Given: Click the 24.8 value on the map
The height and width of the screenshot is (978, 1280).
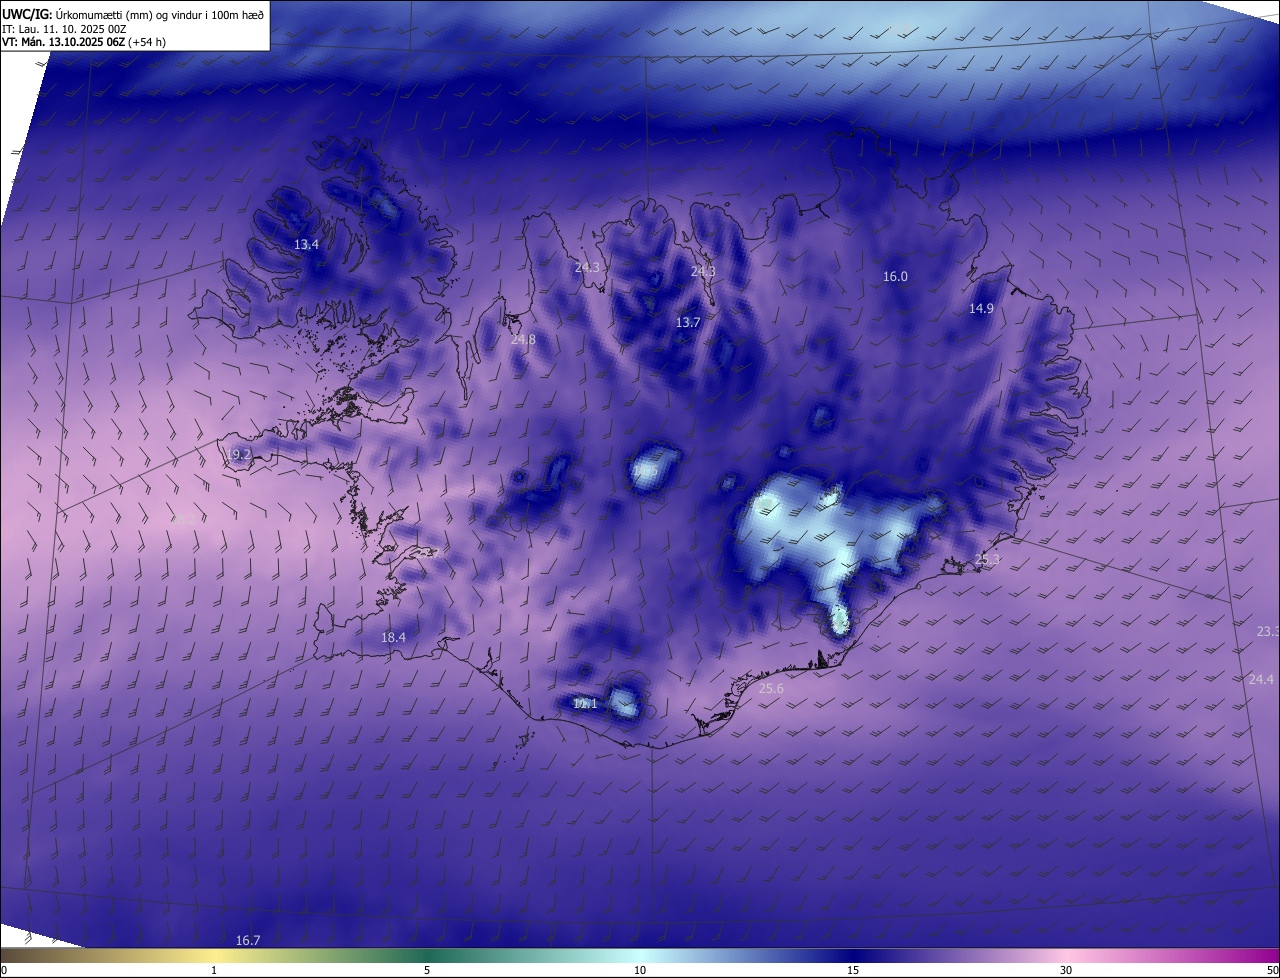Looking at the screenshot, I should 523,339.
